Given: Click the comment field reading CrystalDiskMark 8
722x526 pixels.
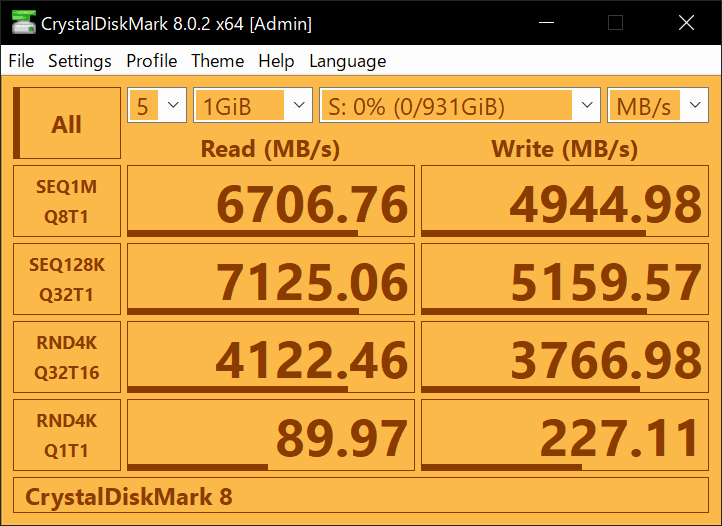Looking at the screenshot, I should coord(361,496).
